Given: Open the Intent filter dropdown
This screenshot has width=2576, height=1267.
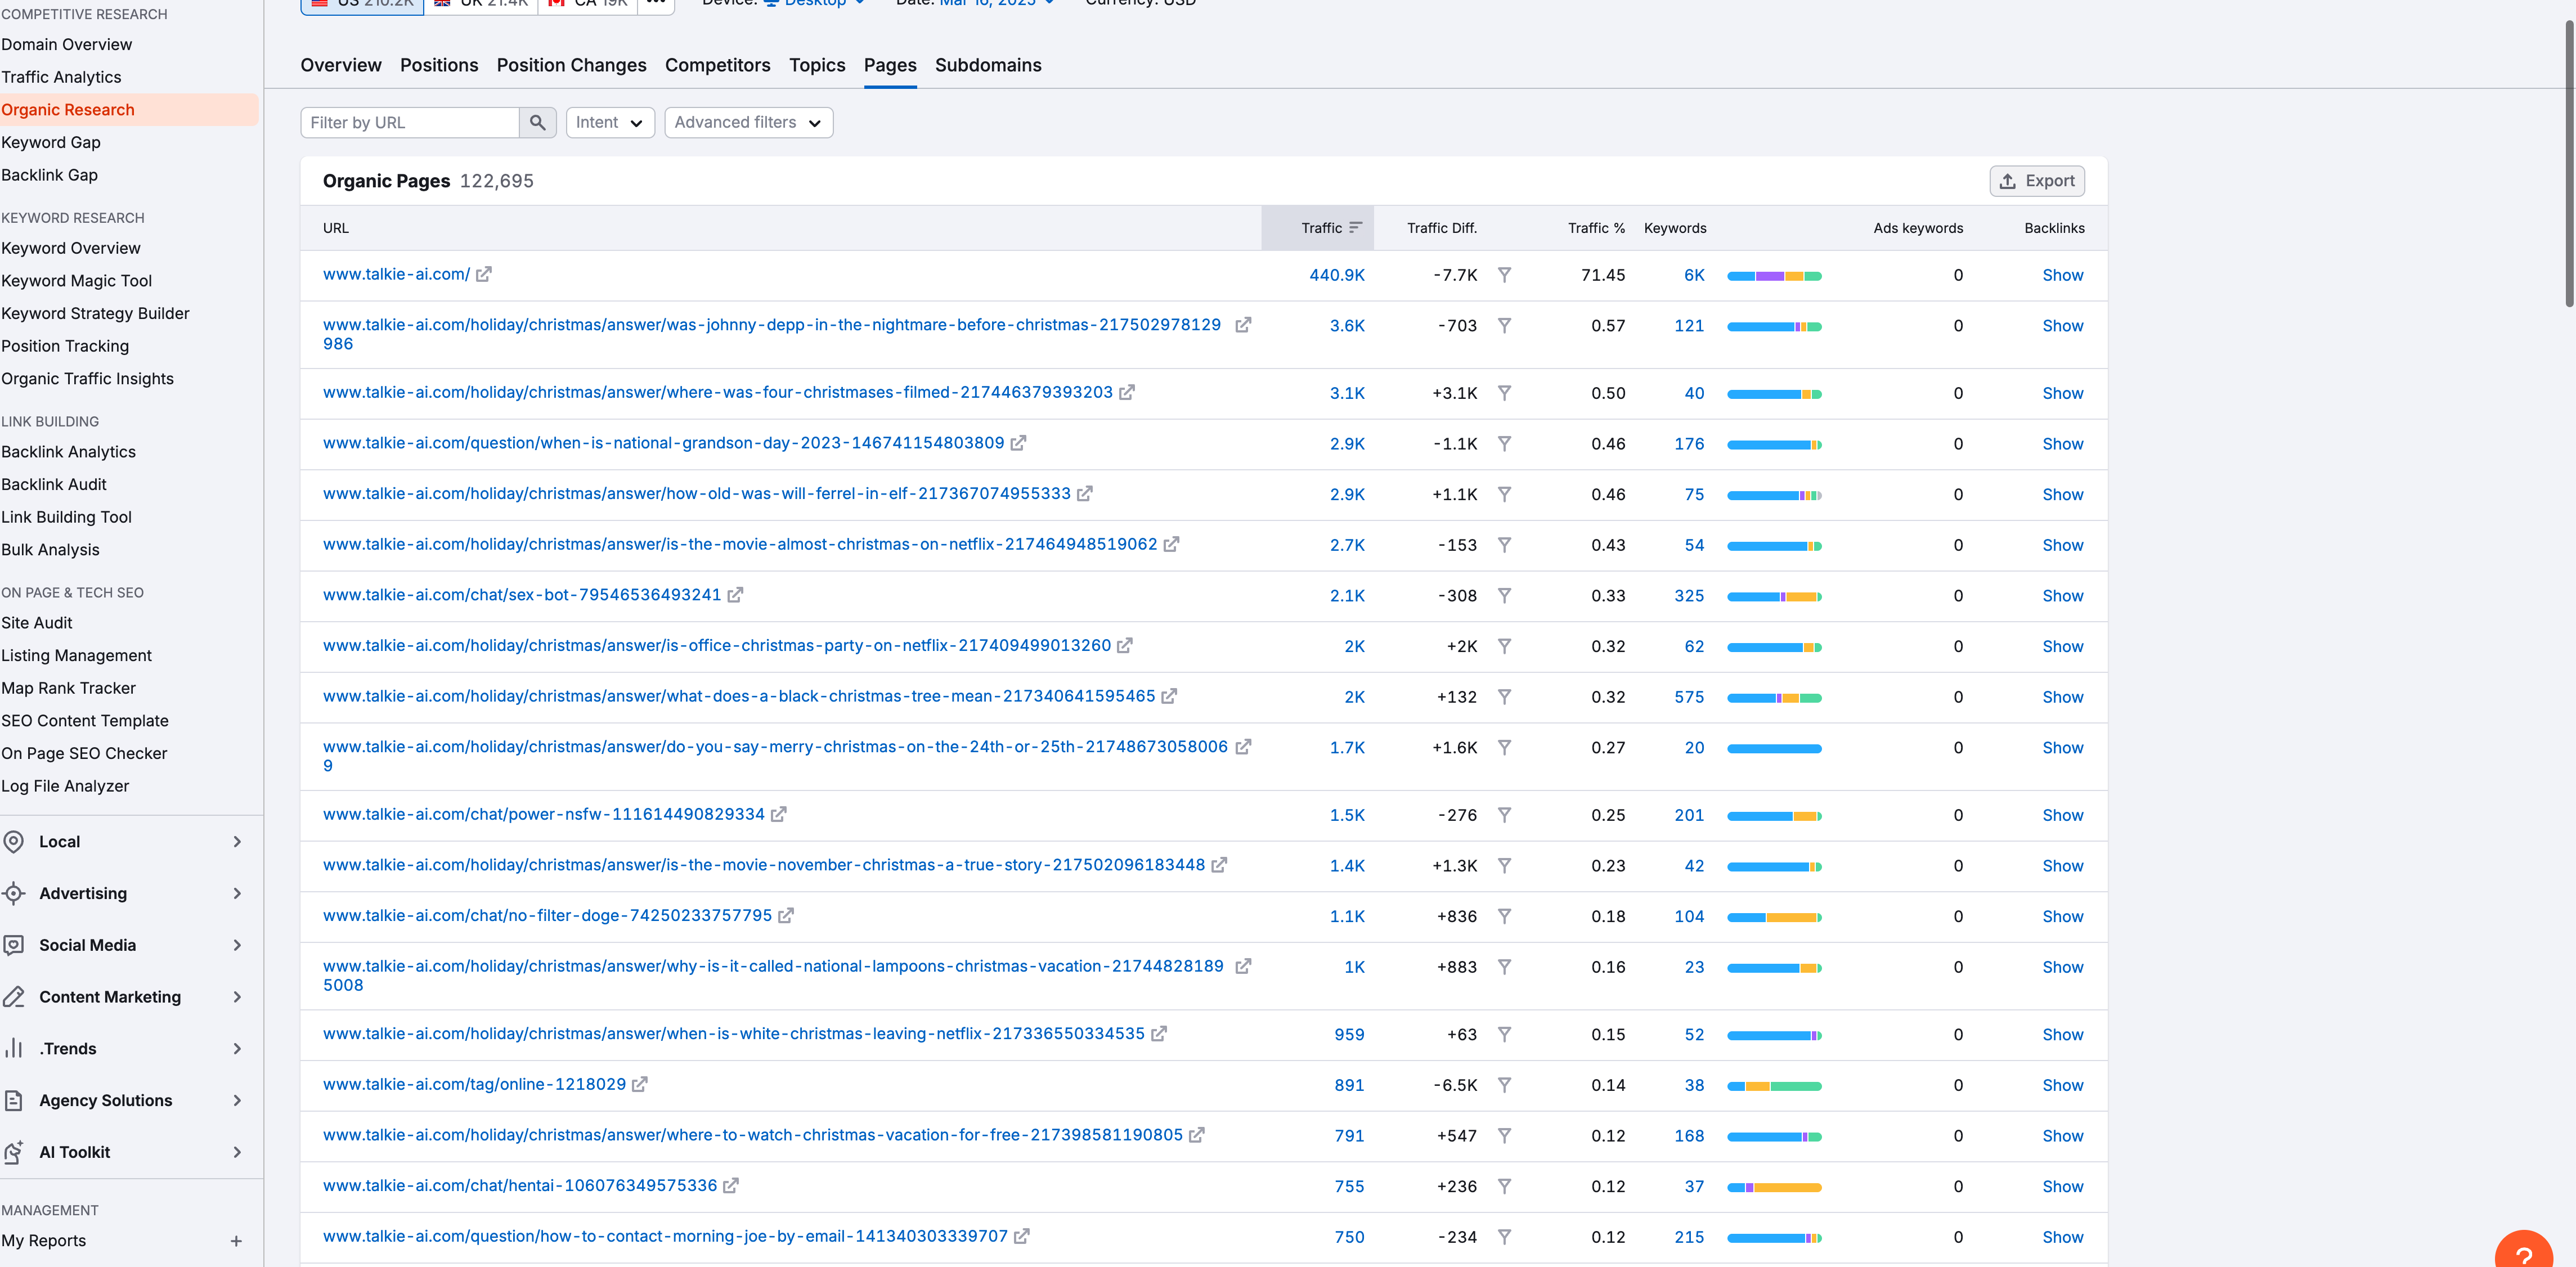Looking at the screenshot, I should pyautogui.click(x=609, y=122).
